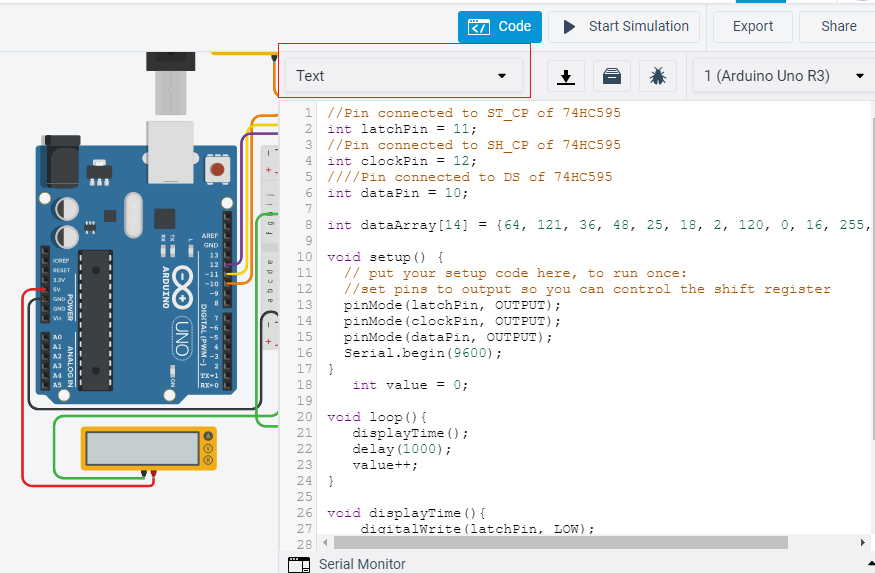Start the circuit simulation
The height and width of the screenshot is (573, 875).
pos(624,27)
